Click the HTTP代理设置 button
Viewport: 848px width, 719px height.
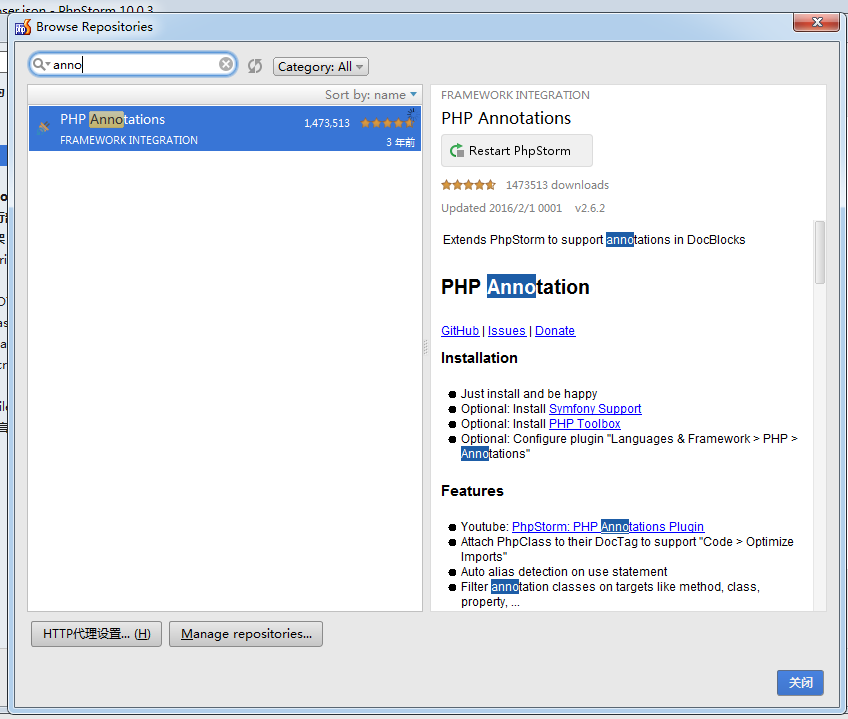[x=96, y=634]
